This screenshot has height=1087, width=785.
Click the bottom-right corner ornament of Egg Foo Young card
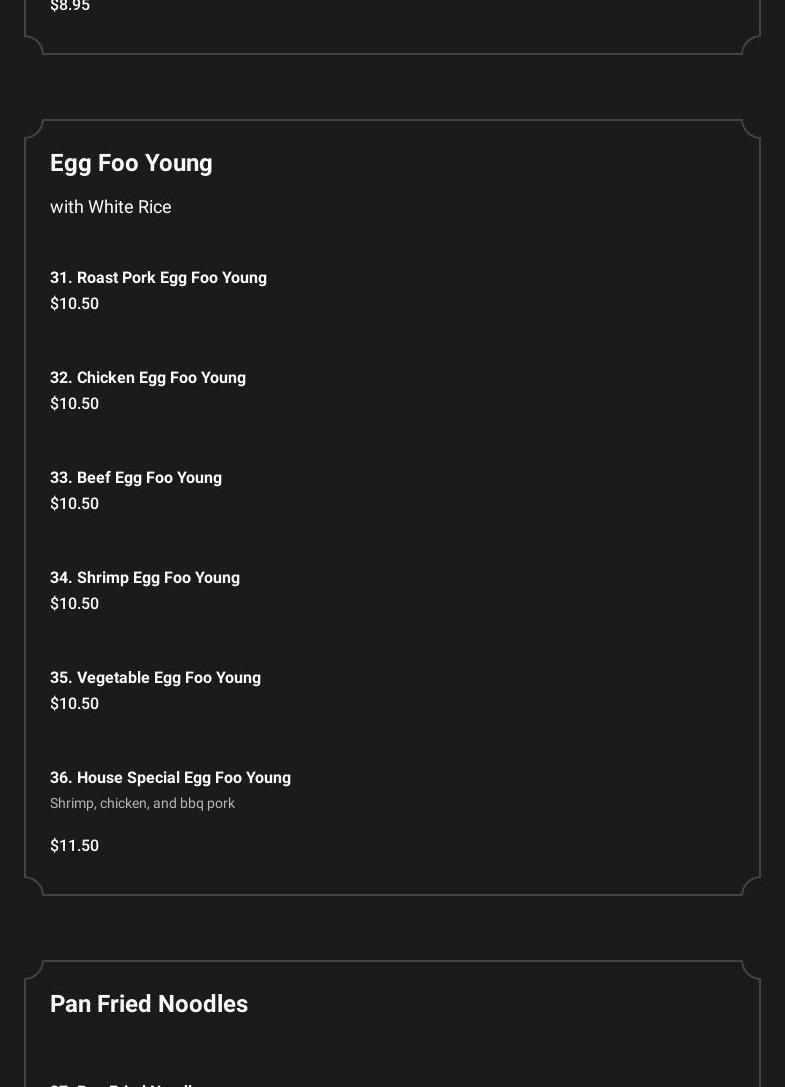pyautogui.click(x=751, y=886)
